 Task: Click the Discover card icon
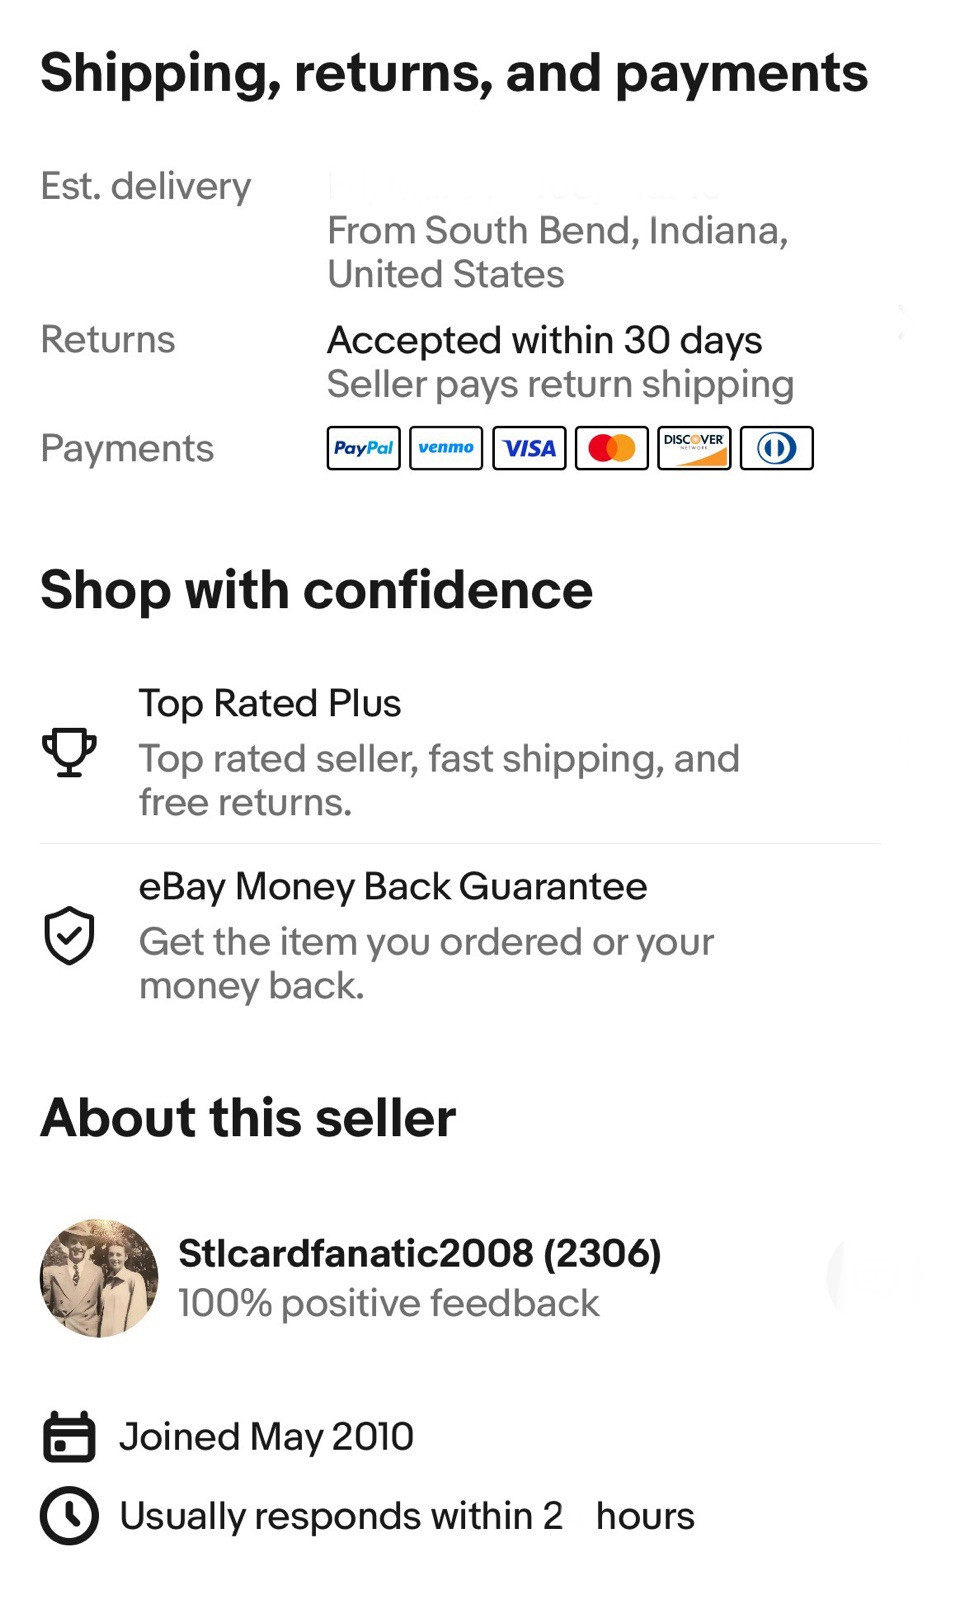tap(694, 448)
